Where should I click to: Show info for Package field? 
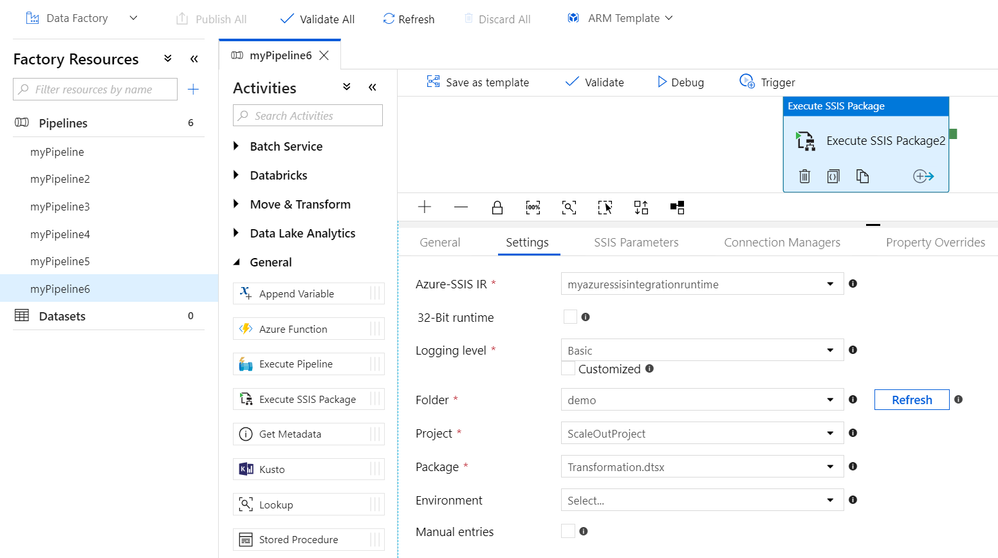click(853, 466)
